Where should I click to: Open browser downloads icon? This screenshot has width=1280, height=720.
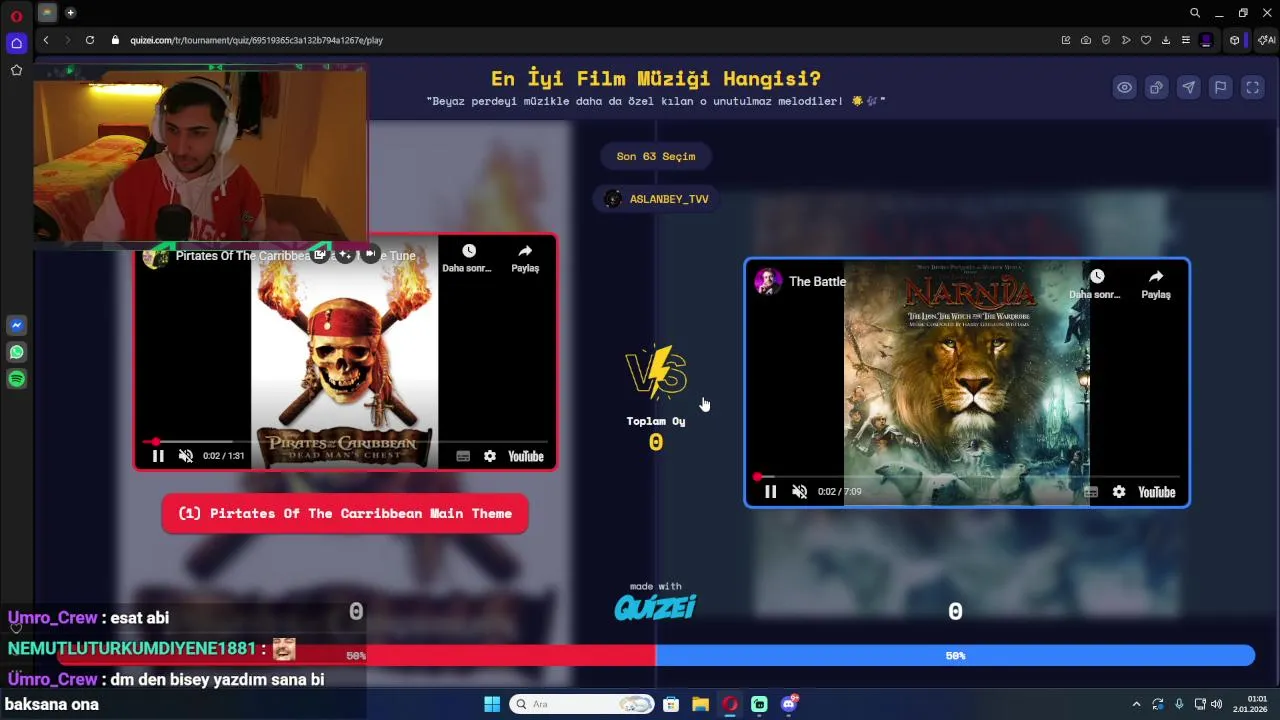tap(1166, 40)
